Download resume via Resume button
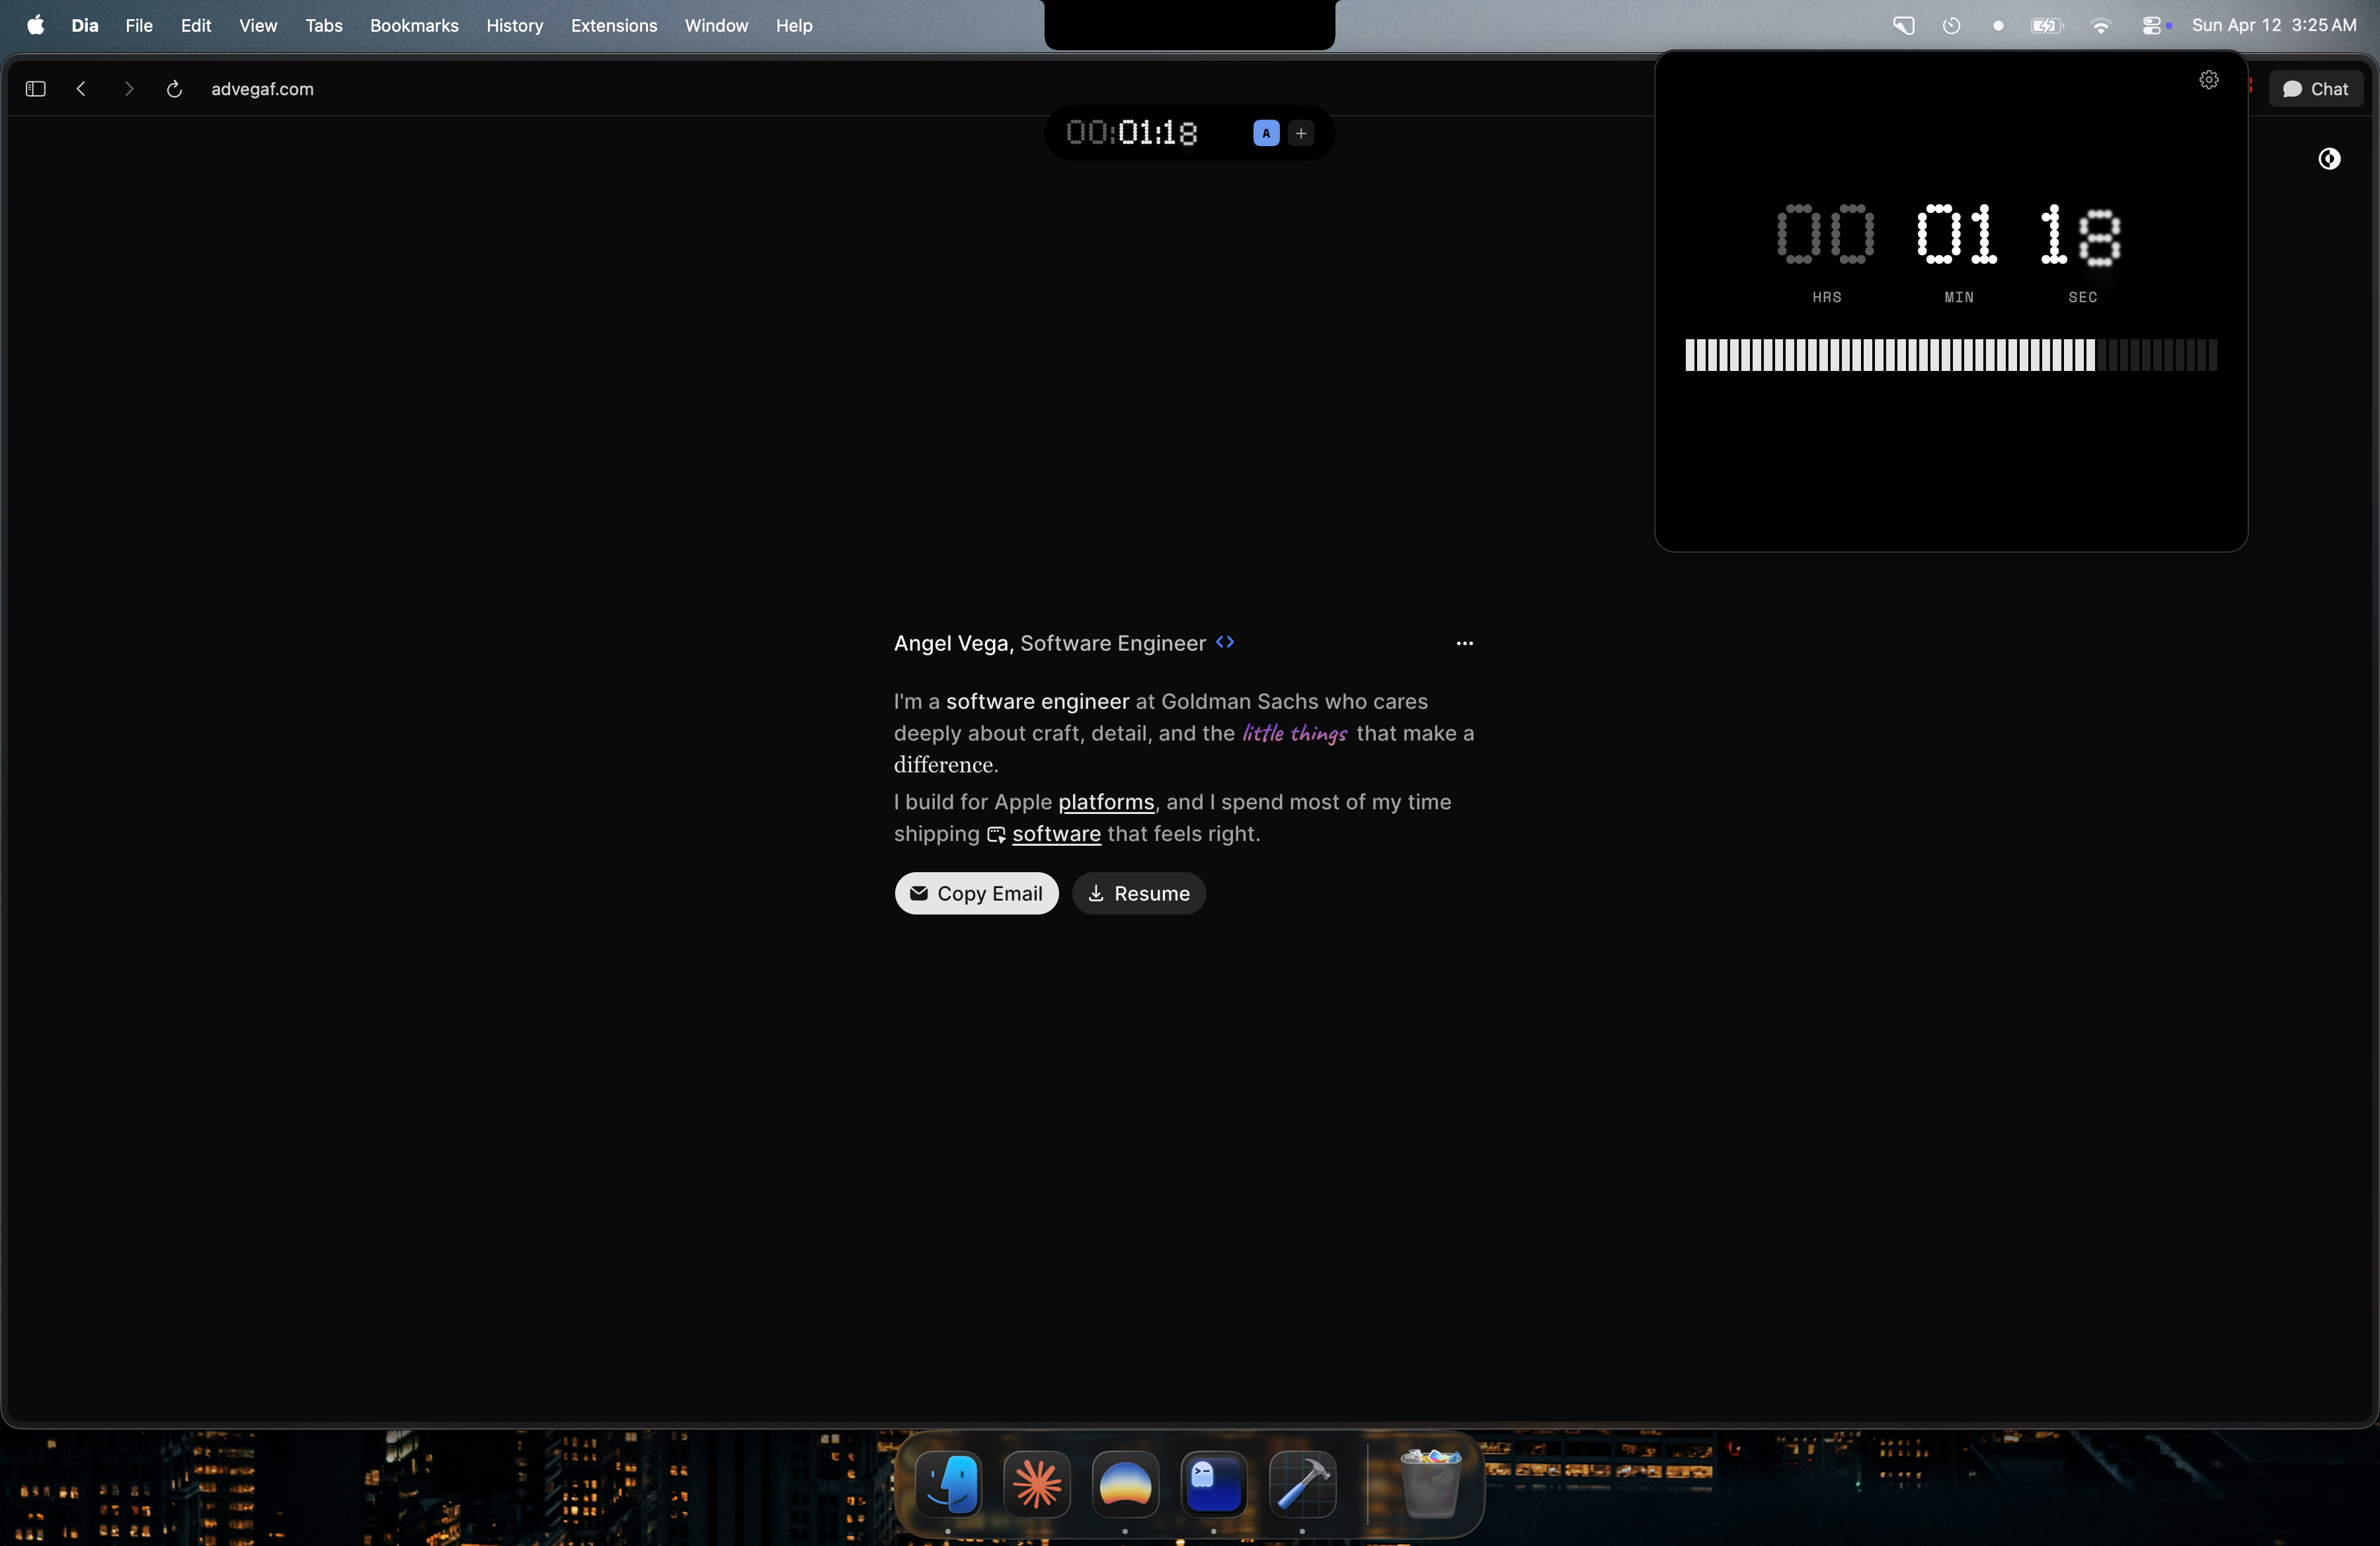The width and height of the screenshot is (2380, 1546). pos(1138,893)
